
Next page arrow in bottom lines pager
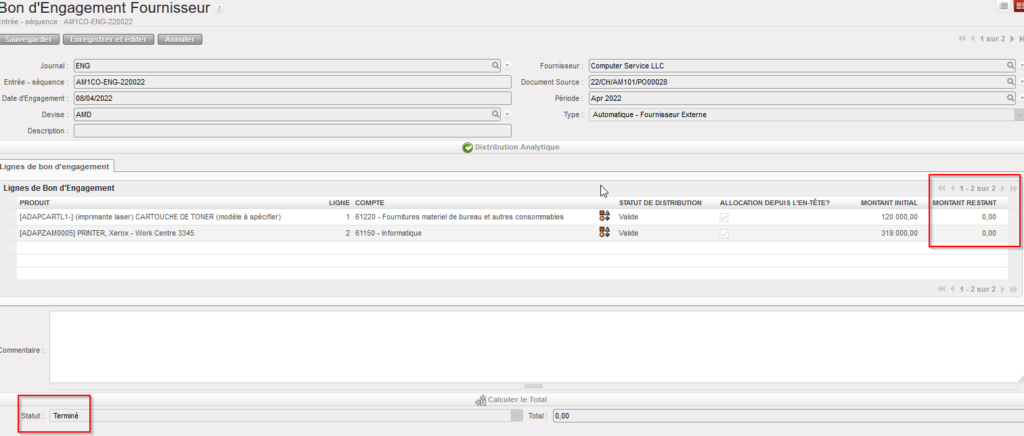pos(1003,289)
